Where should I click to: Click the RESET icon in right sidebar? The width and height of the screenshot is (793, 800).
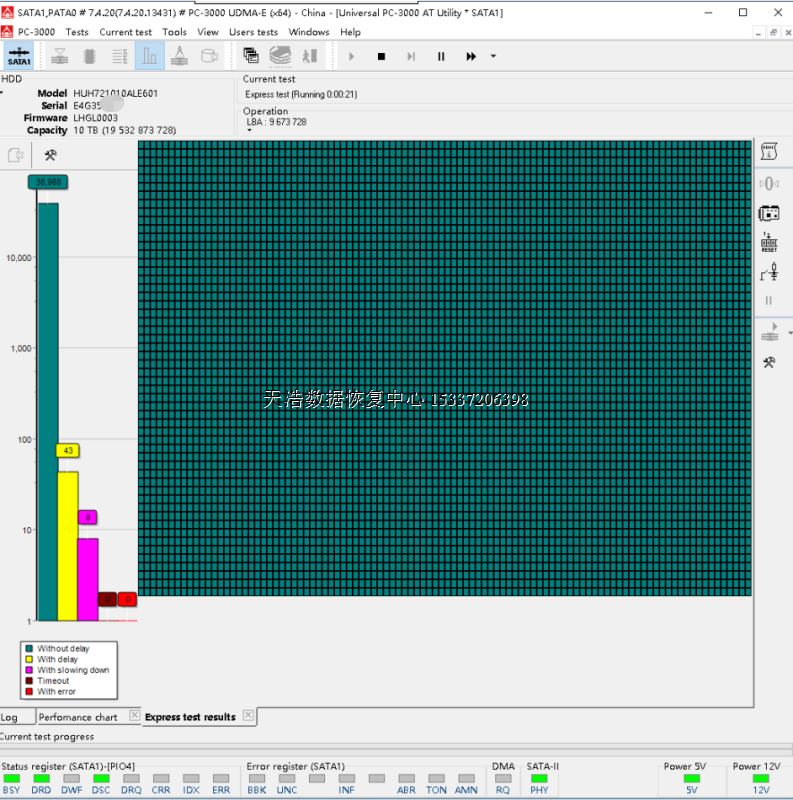768,242
